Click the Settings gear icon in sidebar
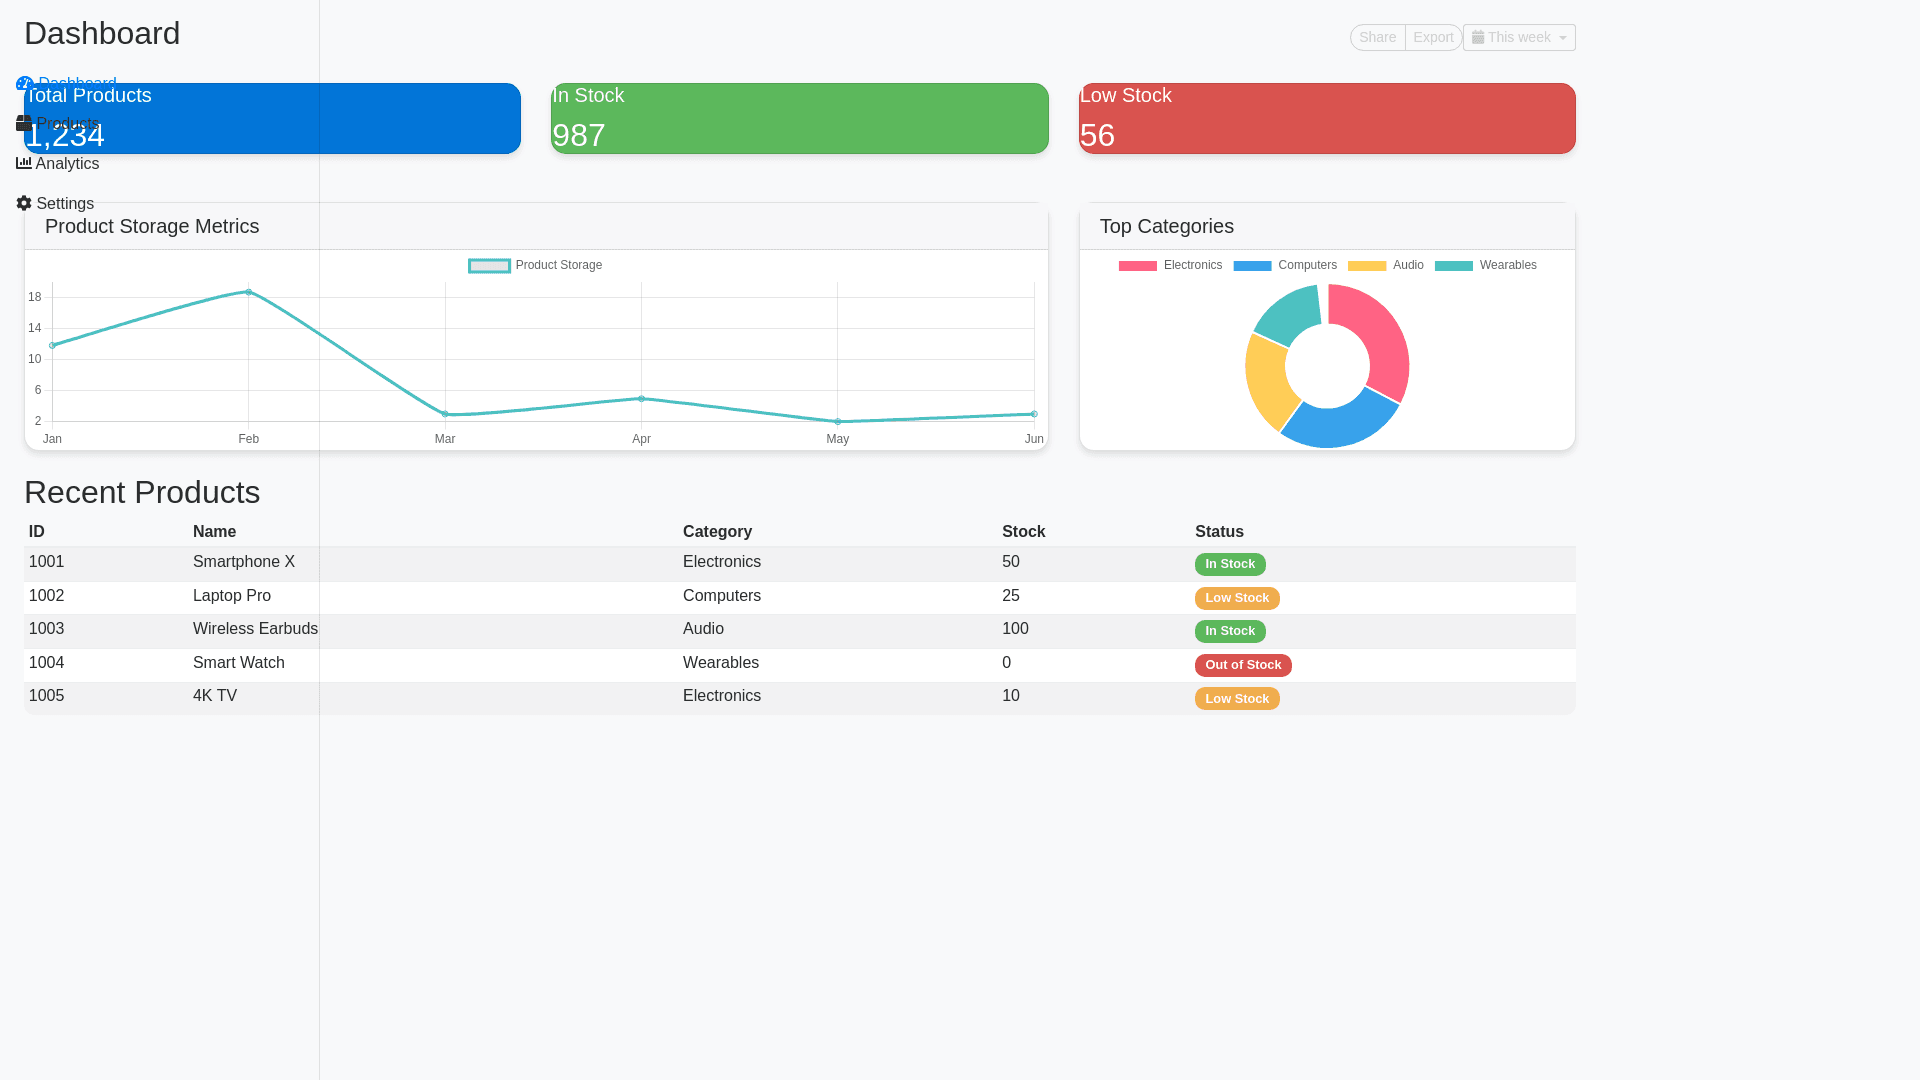 coord(24,203)
